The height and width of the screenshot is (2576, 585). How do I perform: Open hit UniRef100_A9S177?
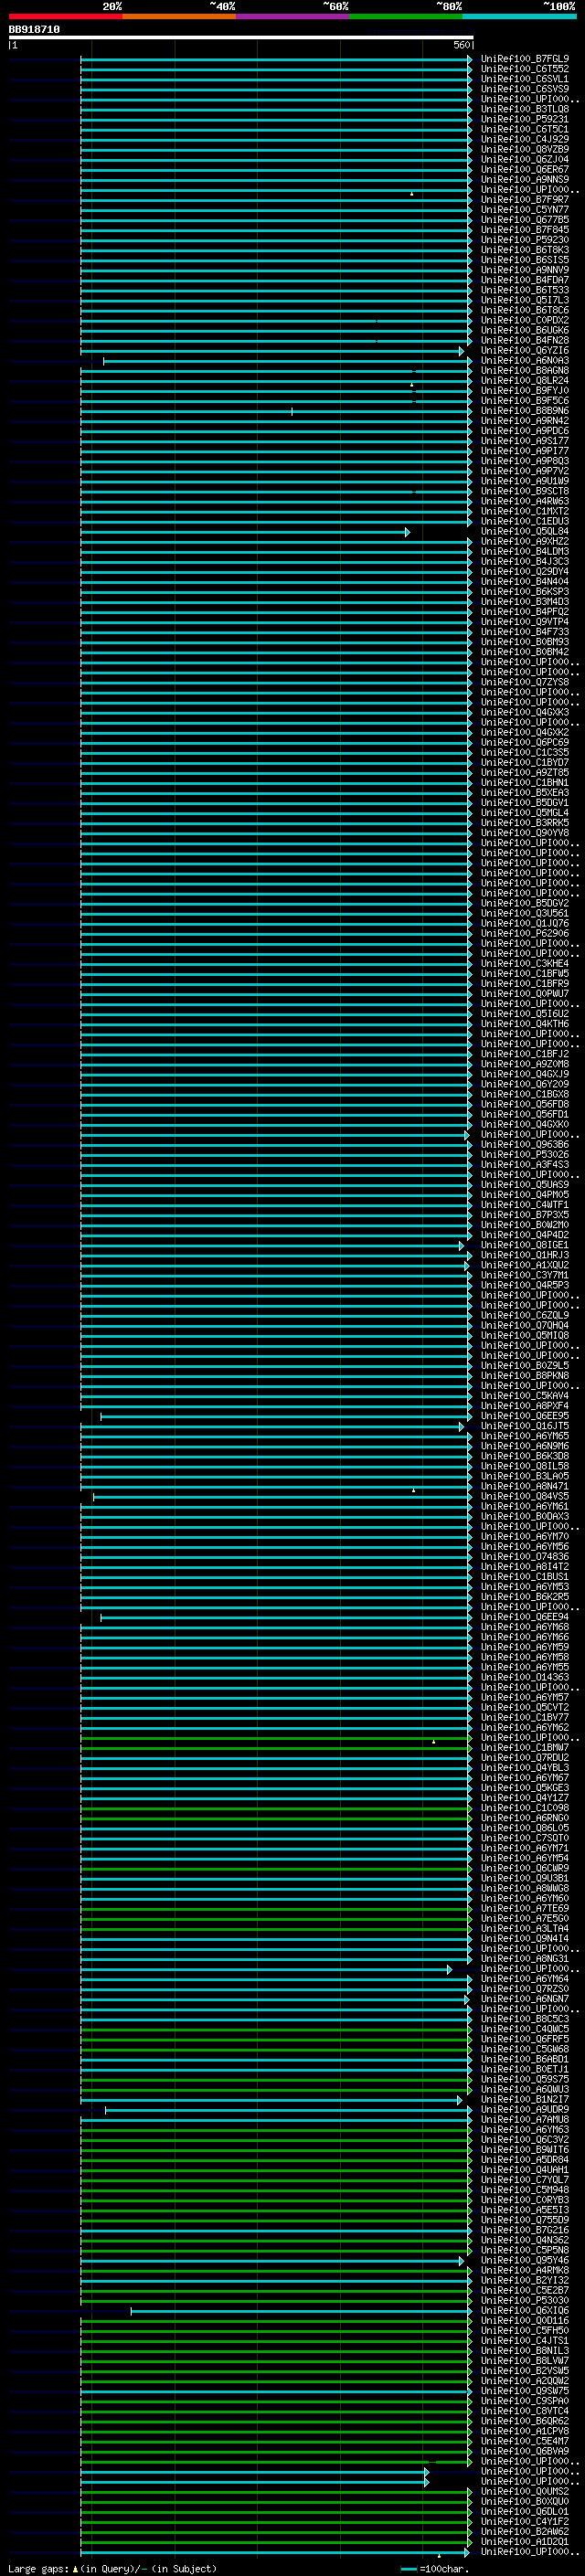524,441
